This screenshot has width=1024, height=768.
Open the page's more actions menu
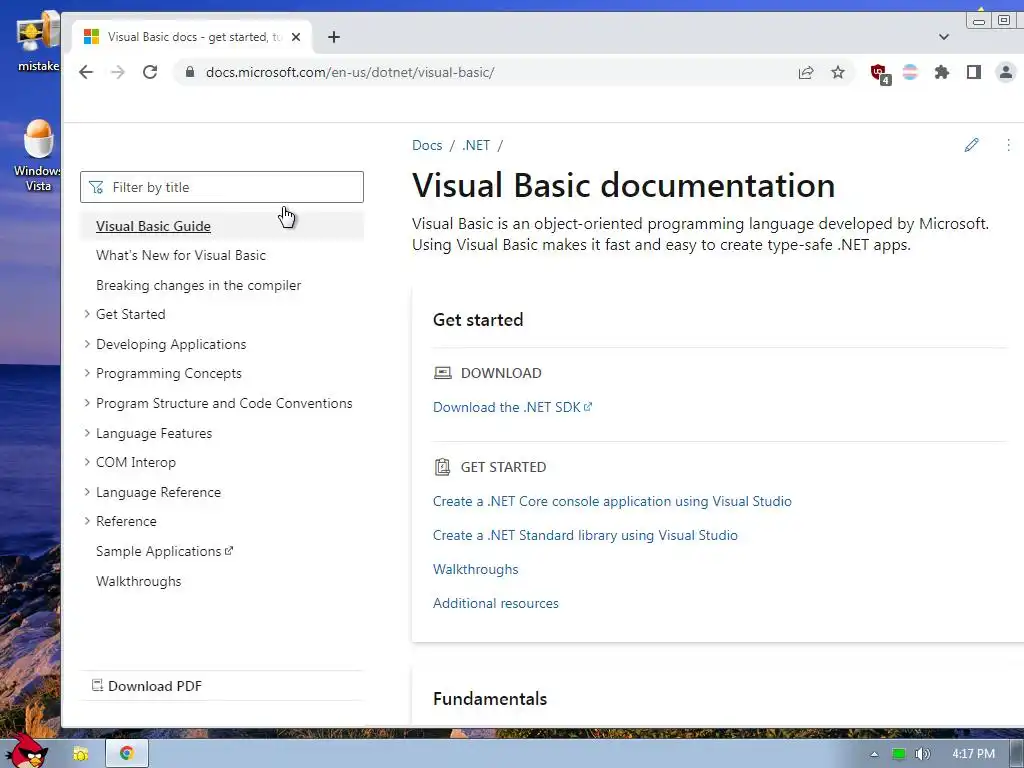click(x=1008, y=145)
